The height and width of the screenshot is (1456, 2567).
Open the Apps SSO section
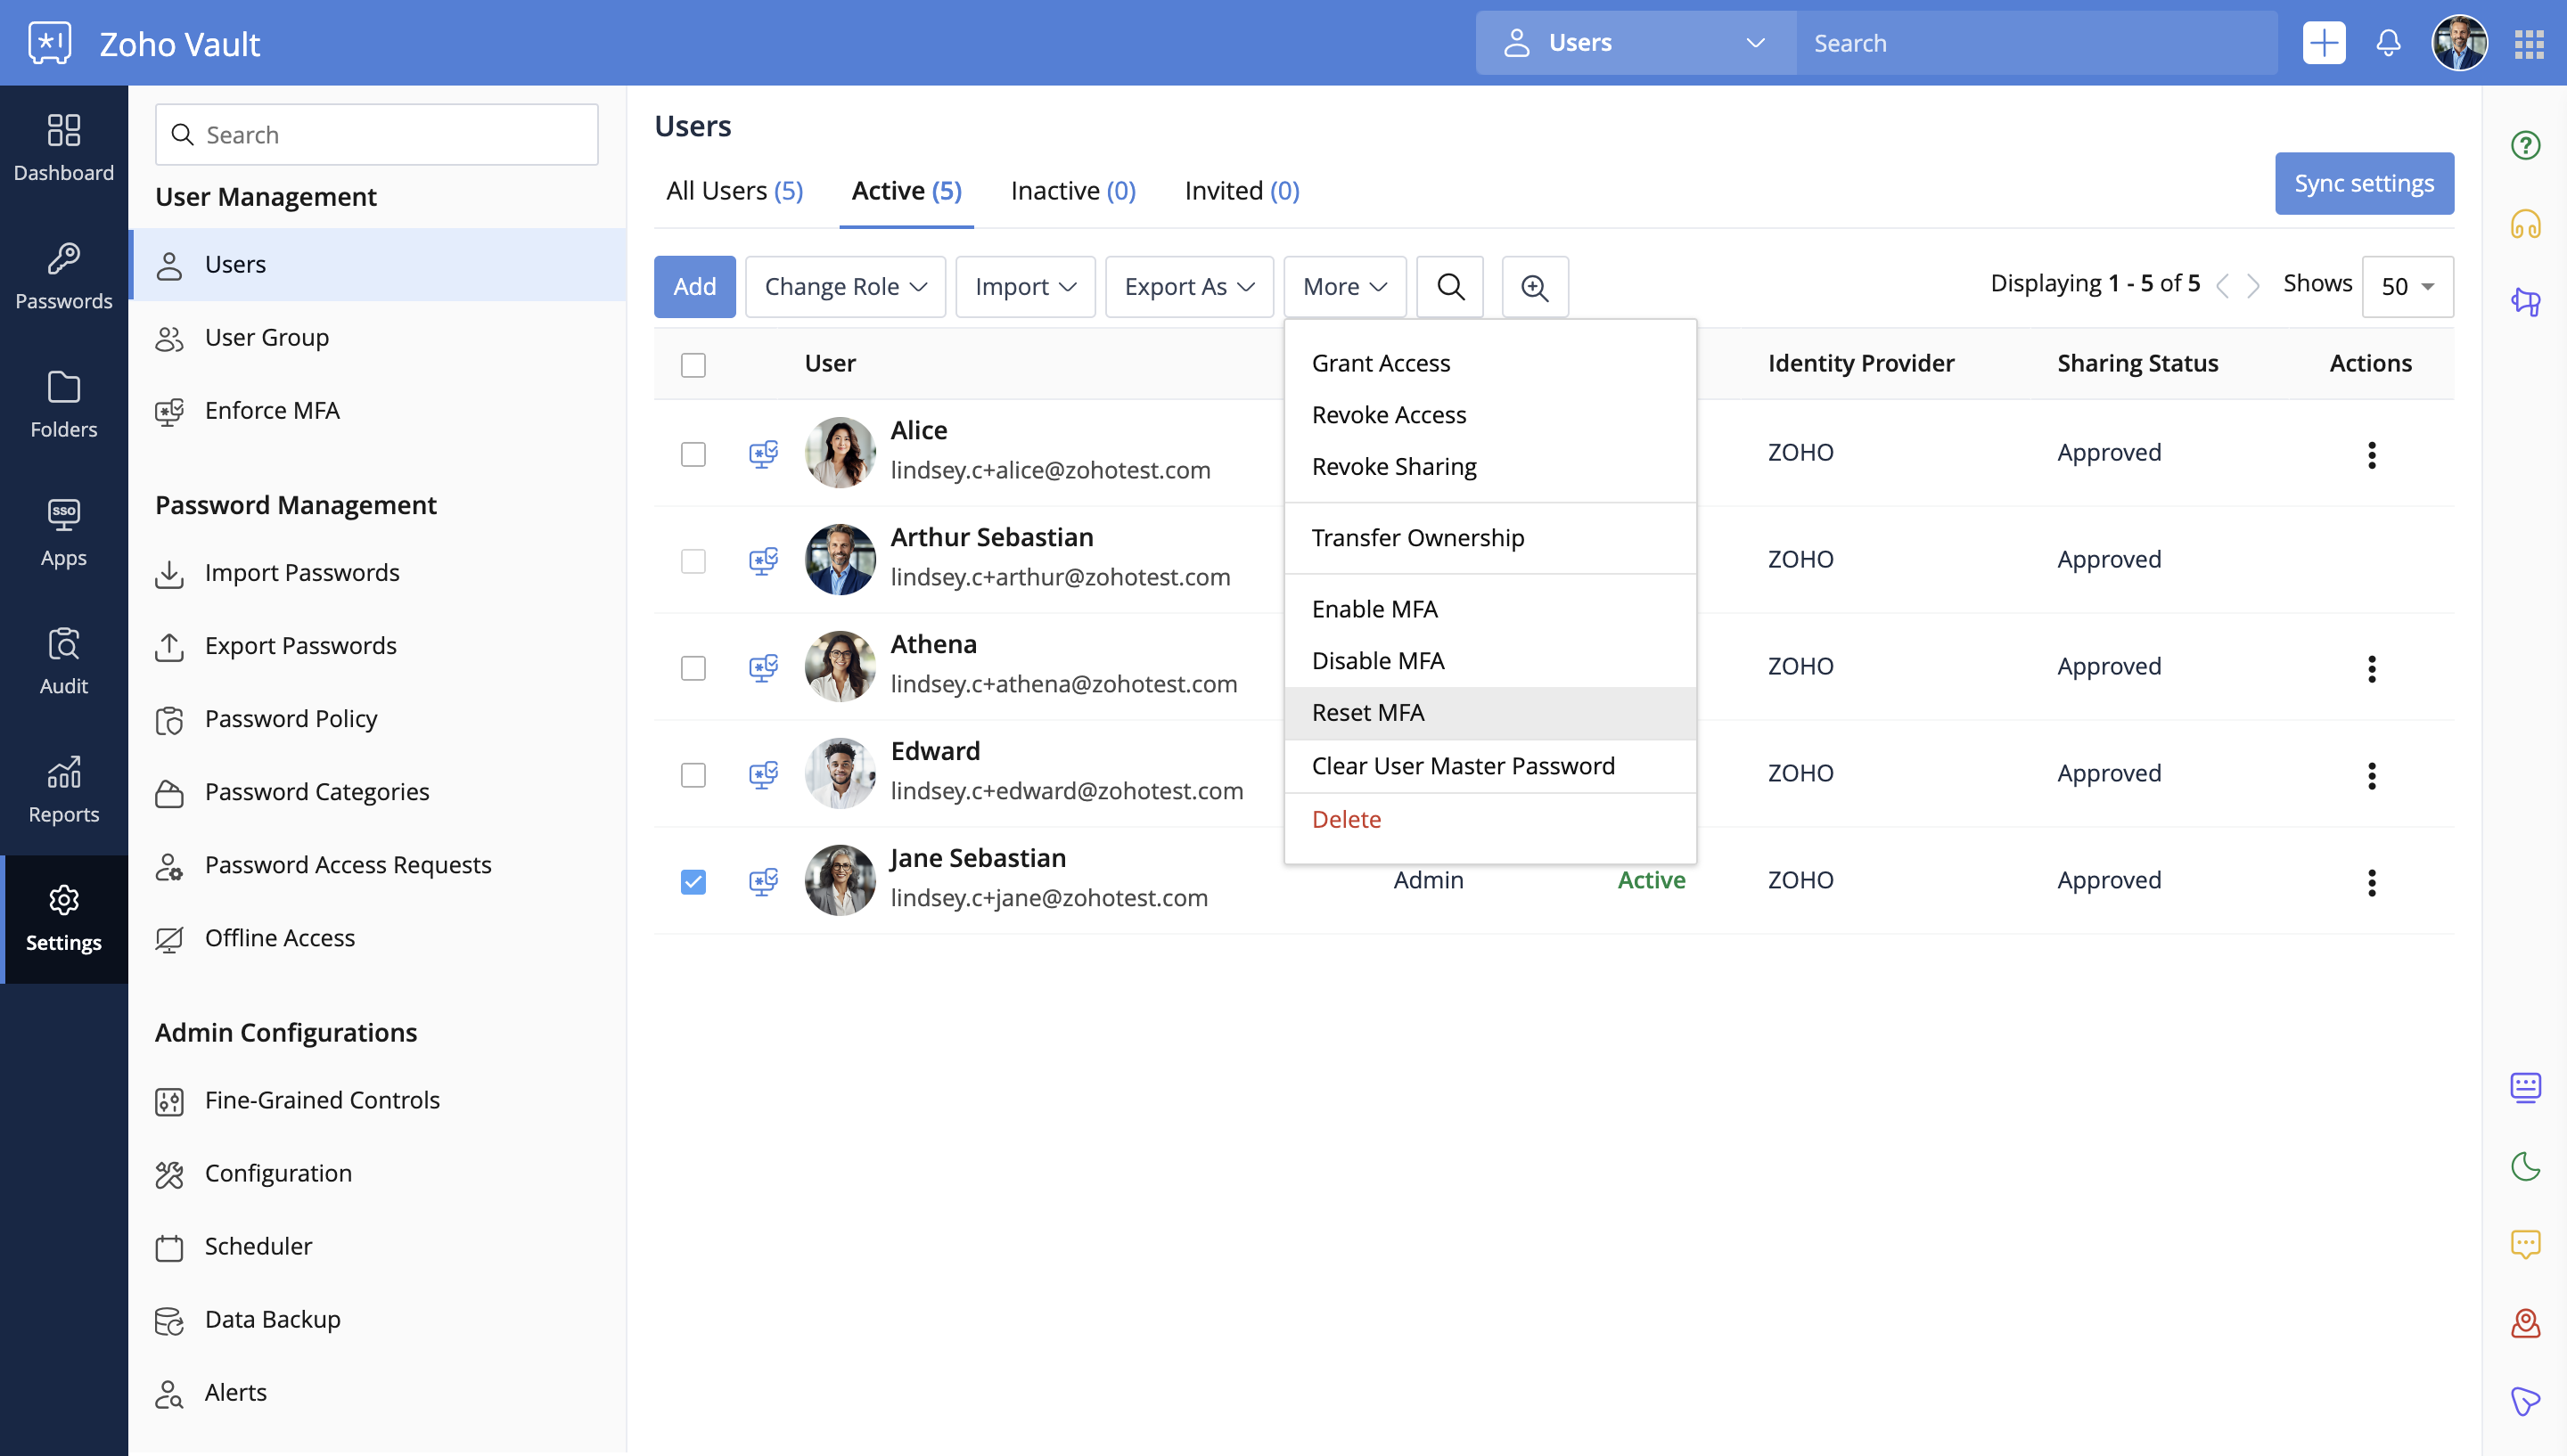click(64, 533)
